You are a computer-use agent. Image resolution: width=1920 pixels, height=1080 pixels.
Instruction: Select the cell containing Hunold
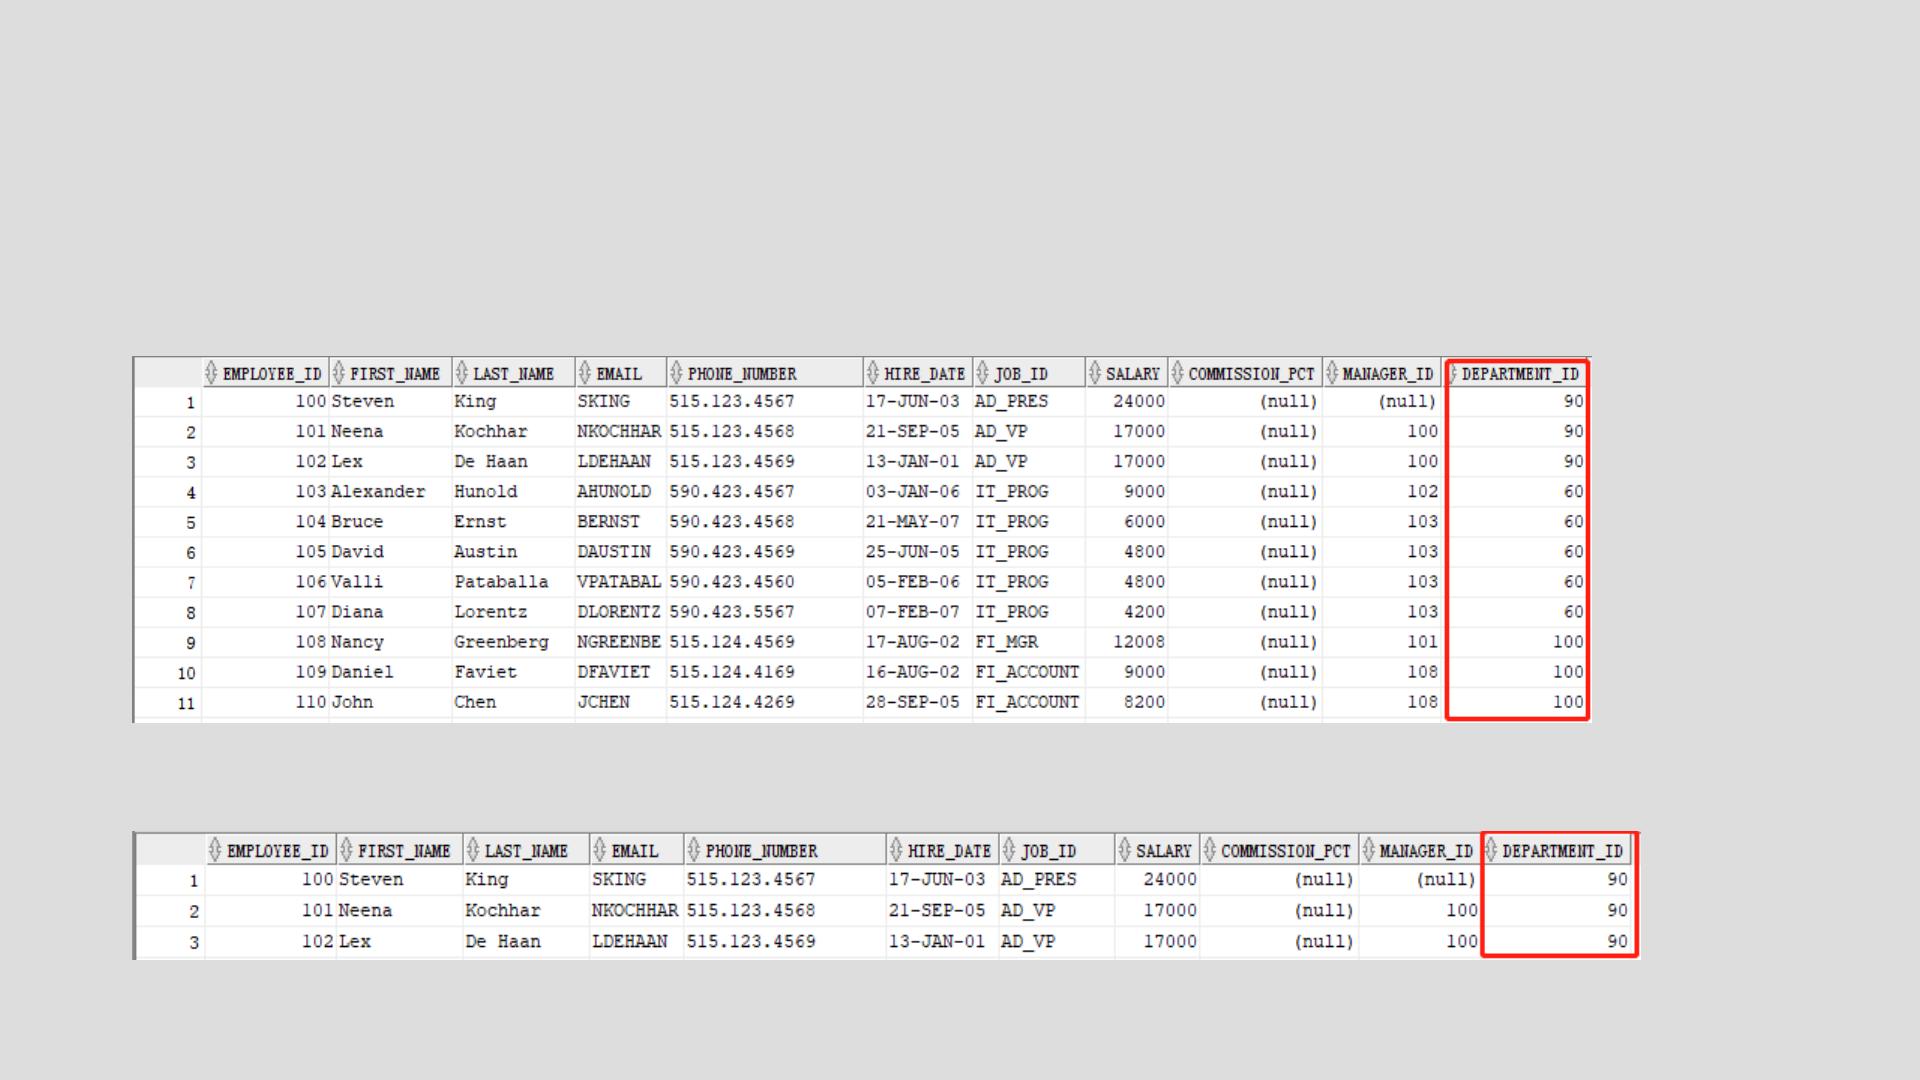pyautogui.click(x=485, y=491)
